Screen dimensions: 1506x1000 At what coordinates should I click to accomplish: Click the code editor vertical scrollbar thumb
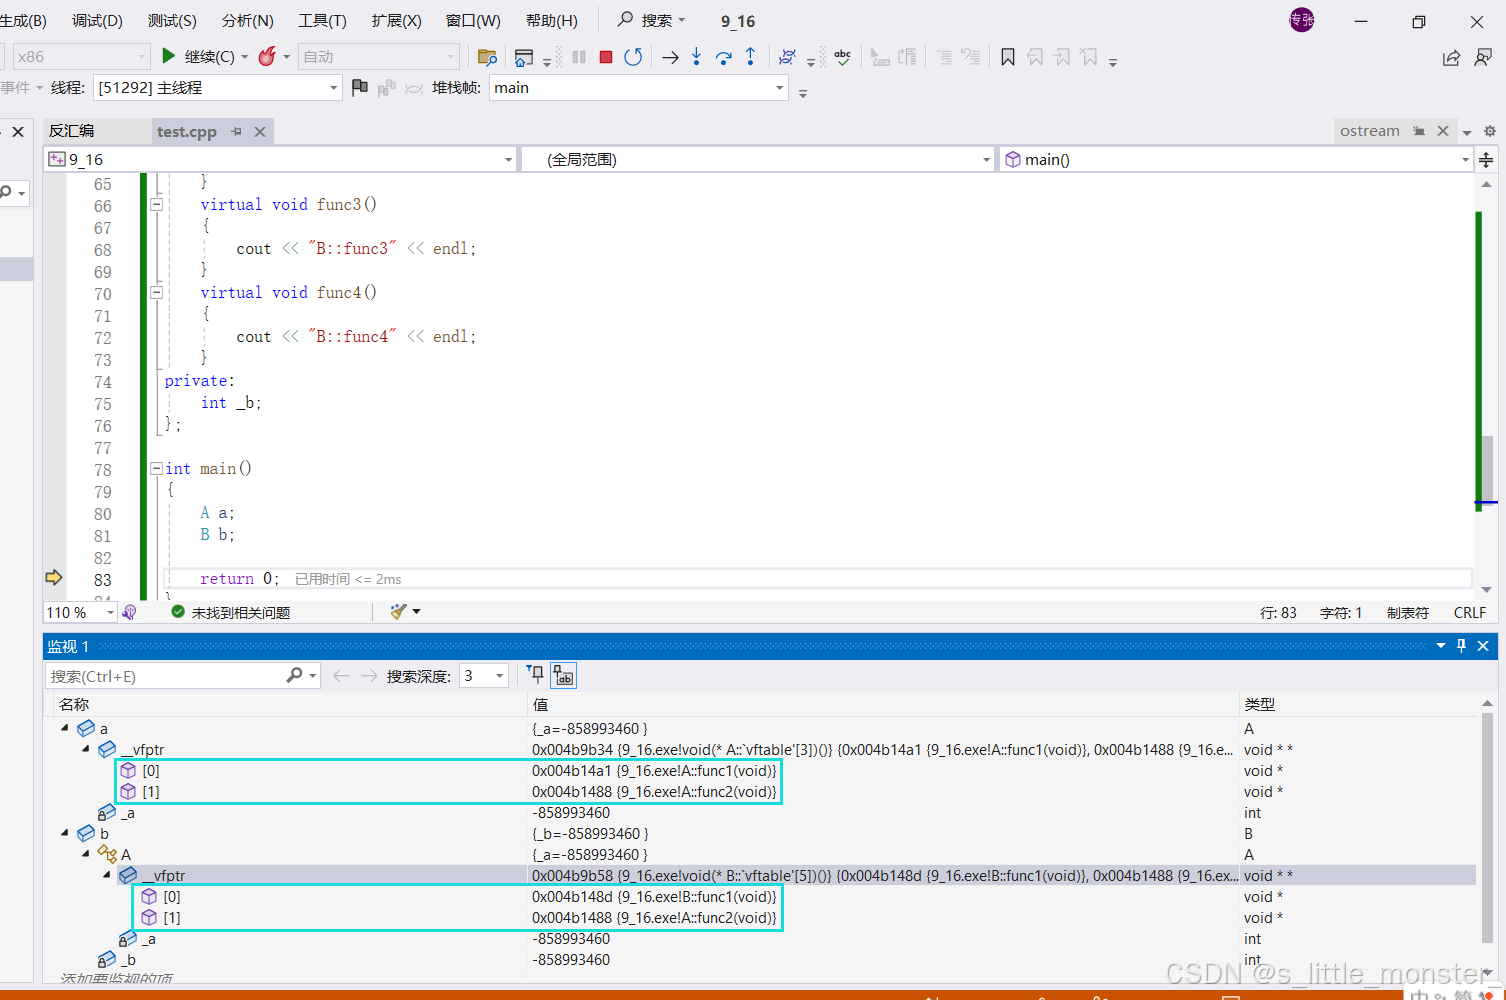pyautogui.click(x=1486, y=468)
